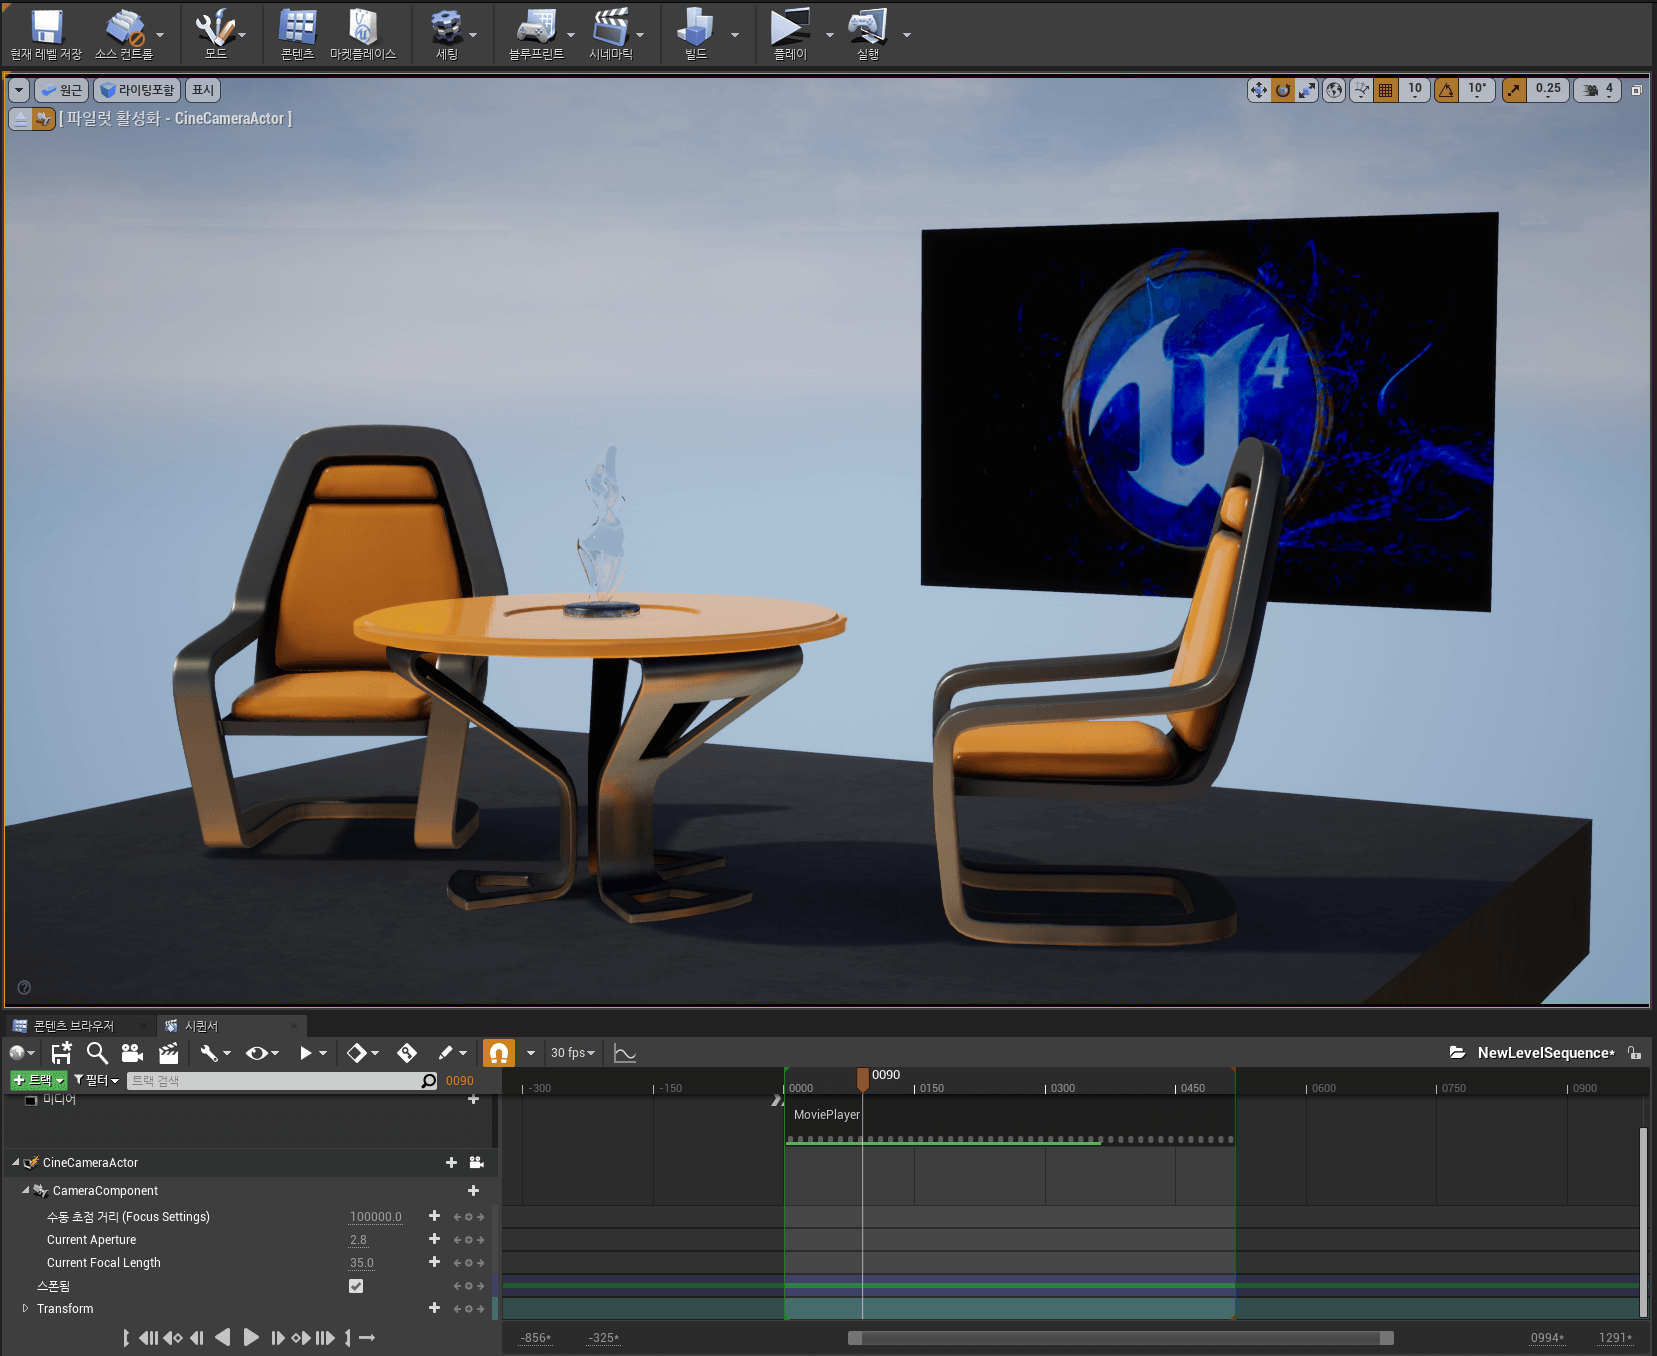Toggle camera view for piloted actor
This screenshot has height=1356, width=1657.
pos(43,119)
